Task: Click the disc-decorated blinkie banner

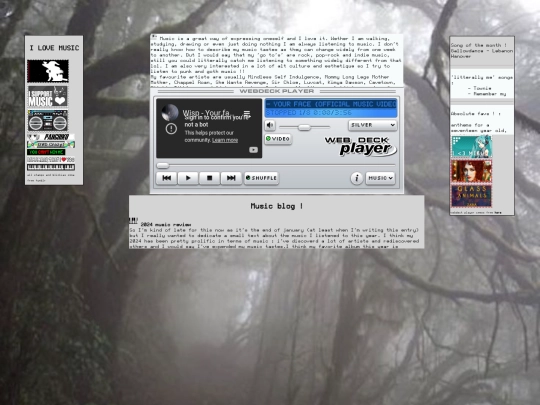Action: tap(51, 144)
